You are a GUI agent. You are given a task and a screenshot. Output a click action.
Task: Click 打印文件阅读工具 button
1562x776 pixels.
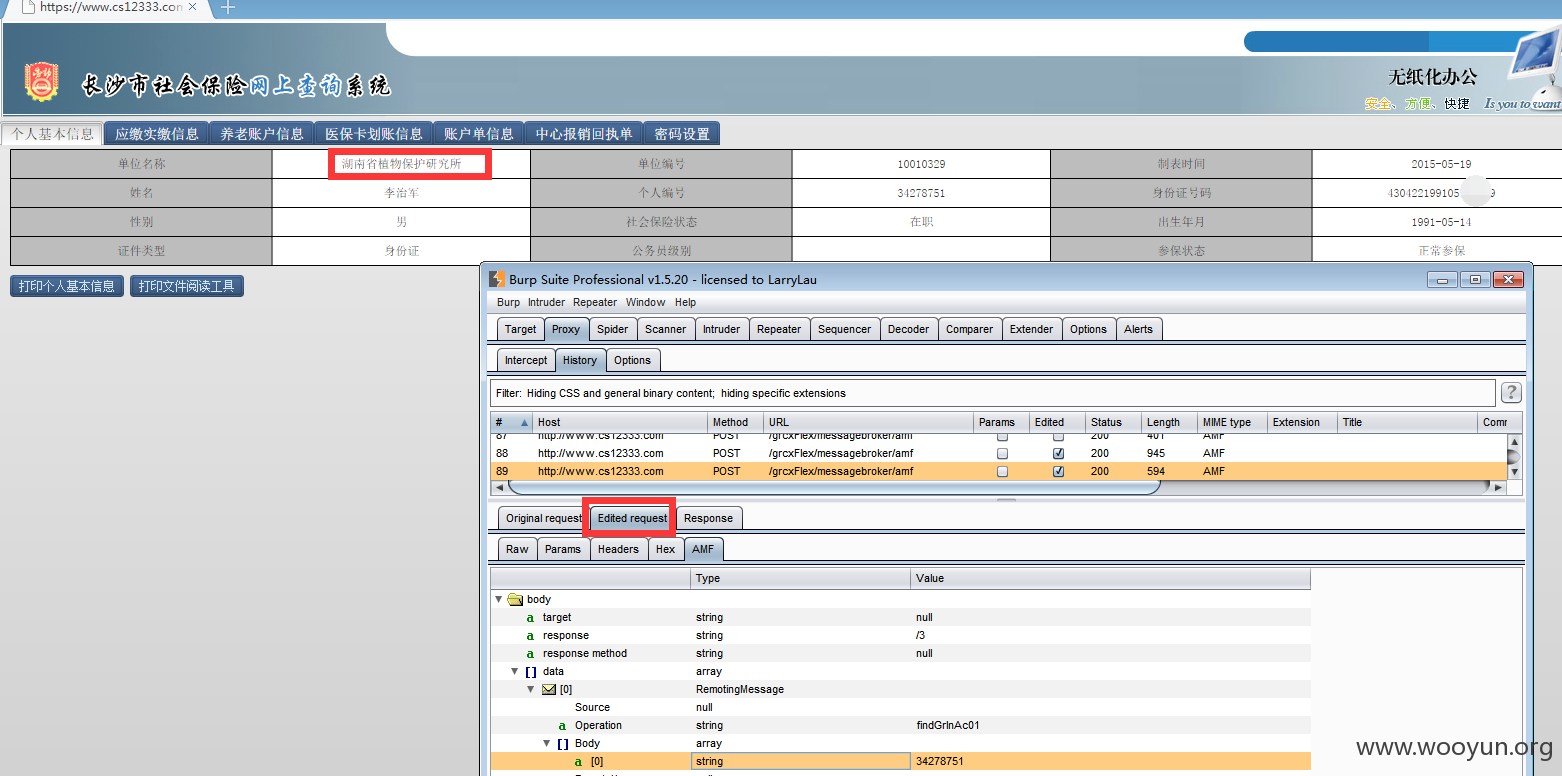pos(187,286)
